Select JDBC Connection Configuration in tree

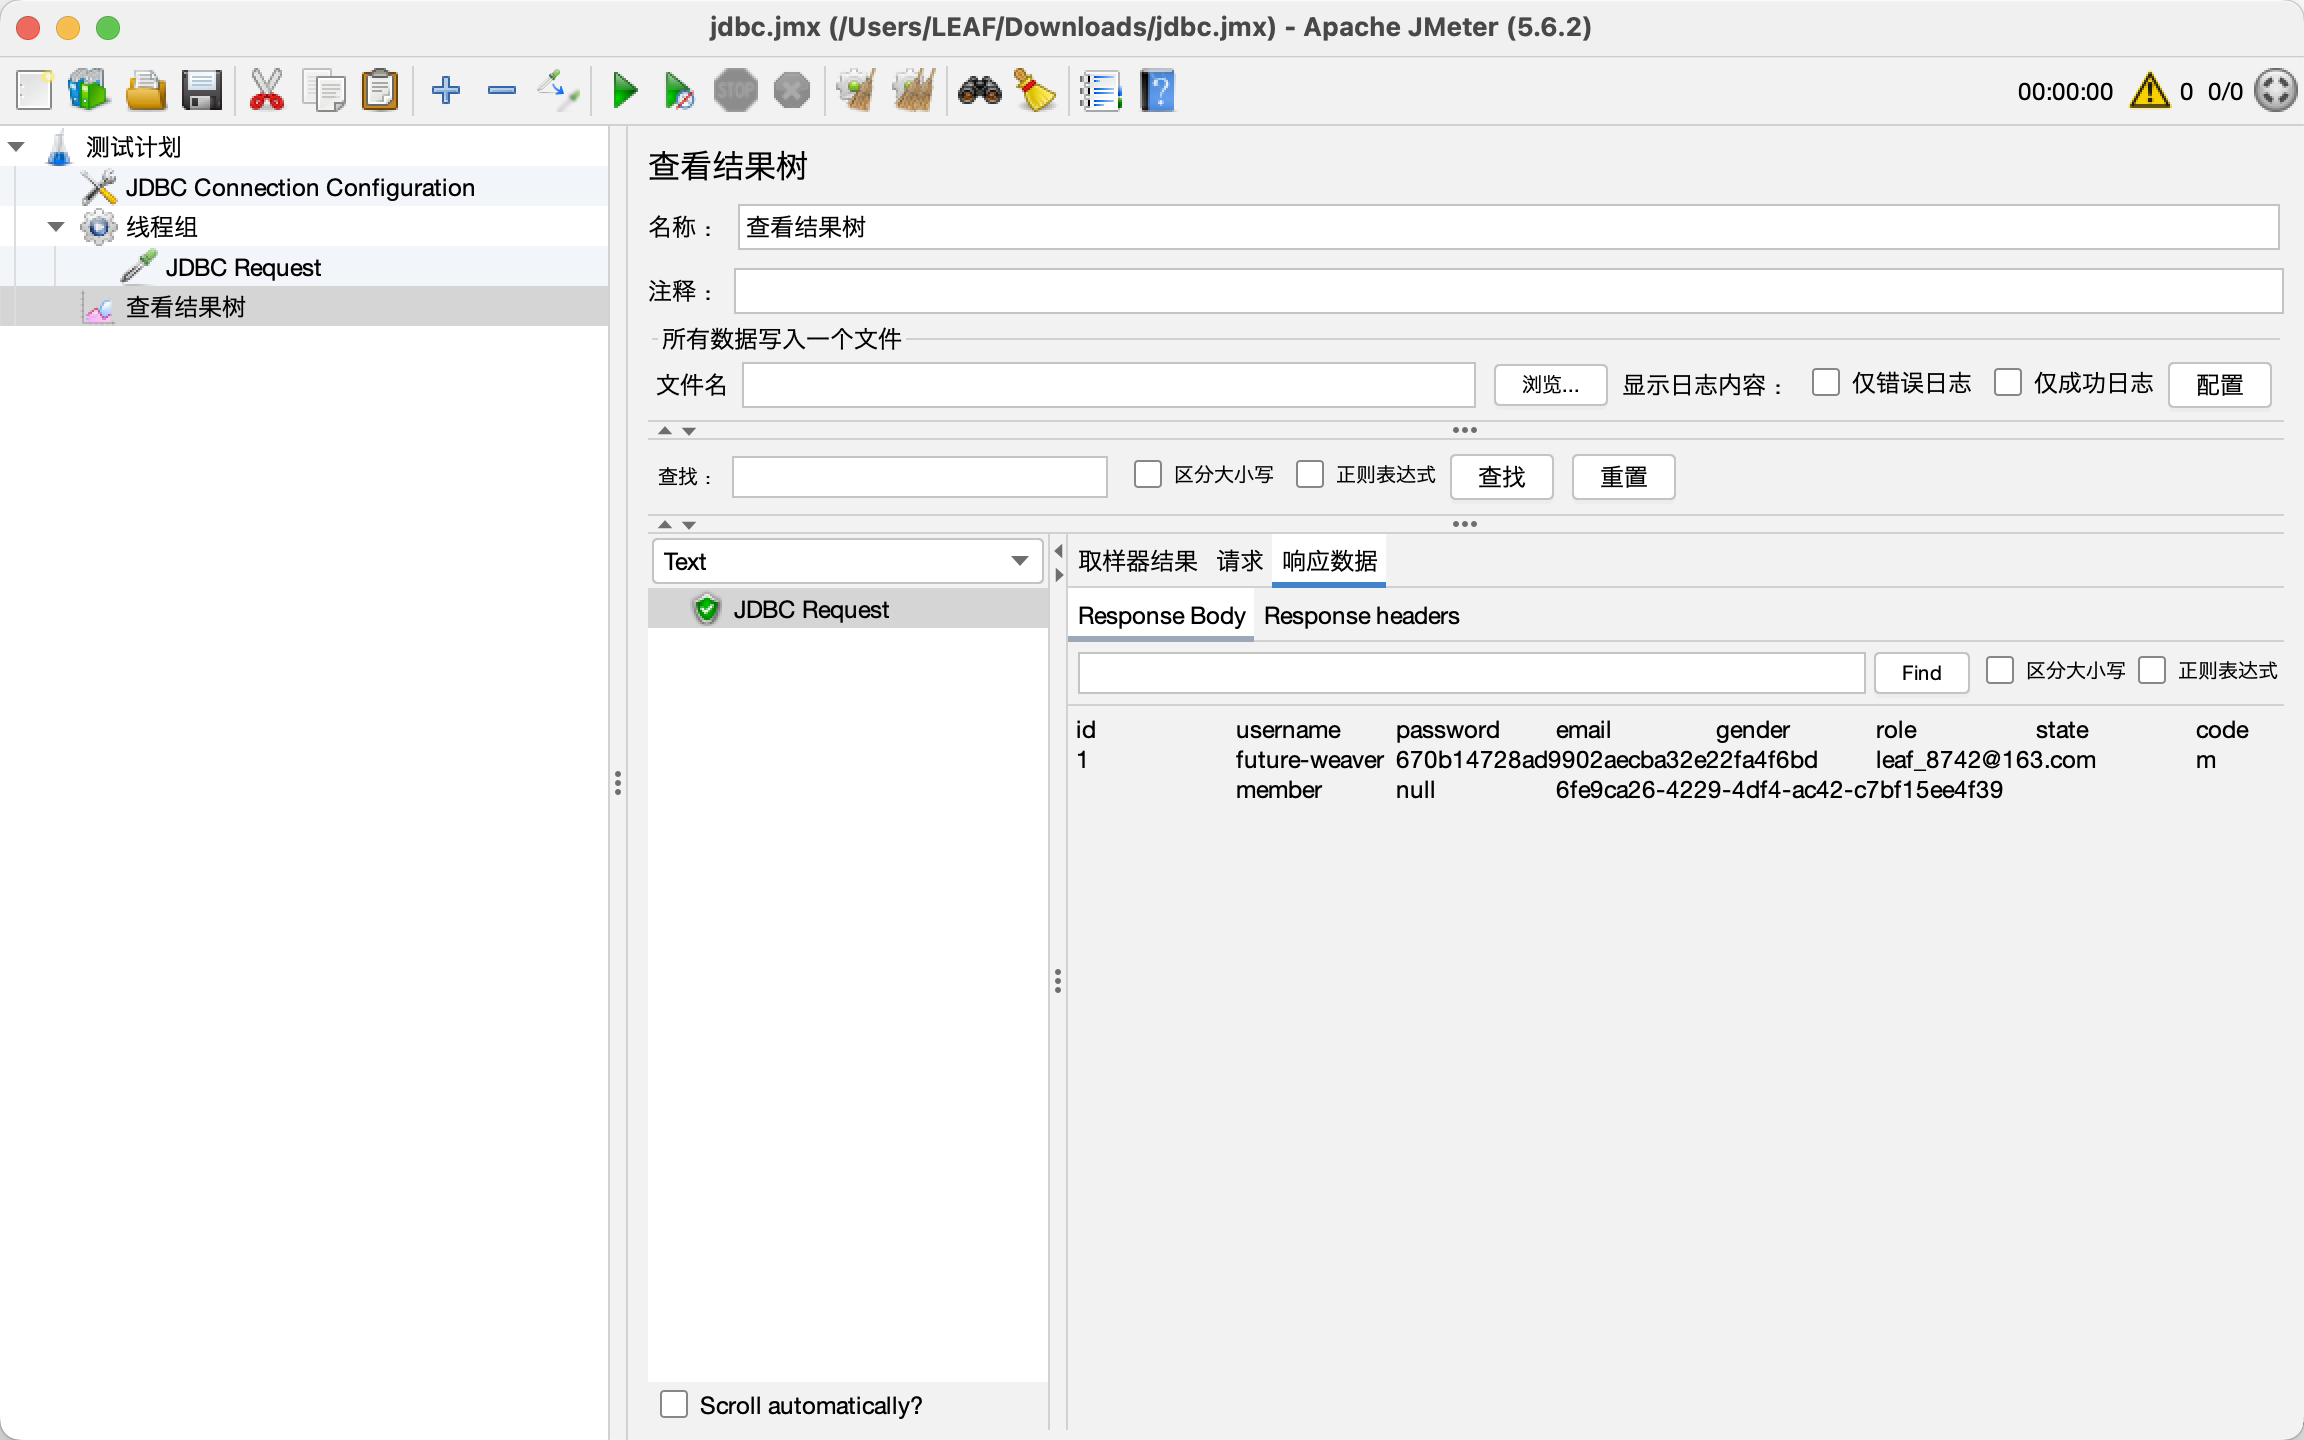(x=300, y=187)
